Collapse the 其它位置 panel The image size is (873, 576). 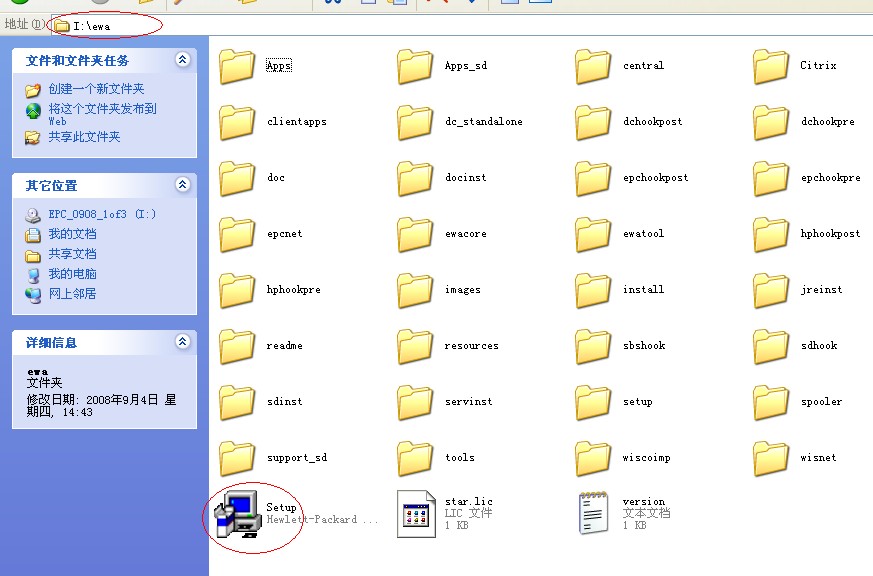(182, 185)
